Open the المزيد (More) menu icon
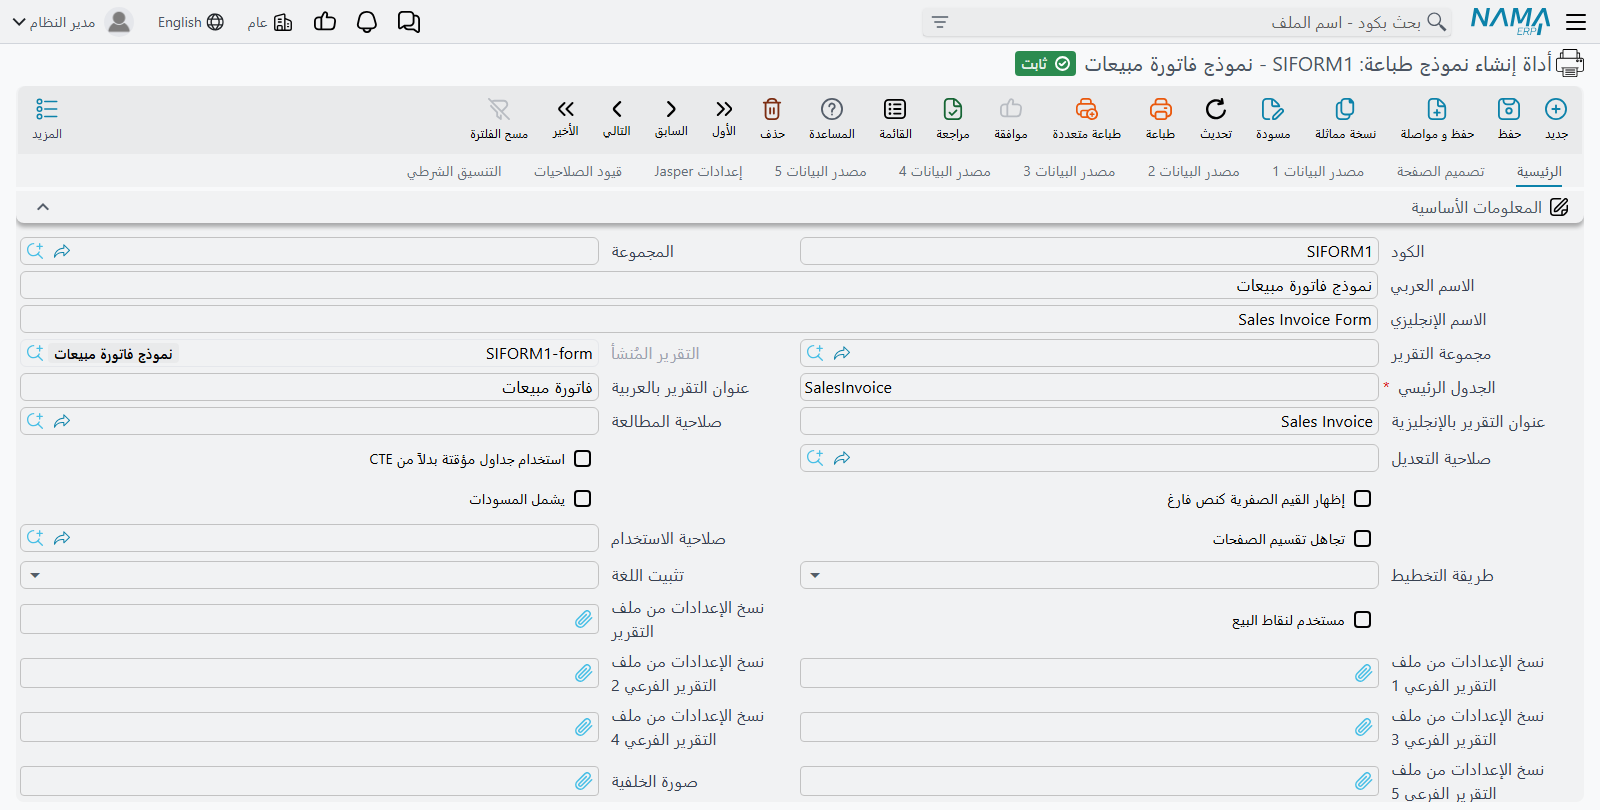Screen dimensions: 1600x810 (47, 109)
